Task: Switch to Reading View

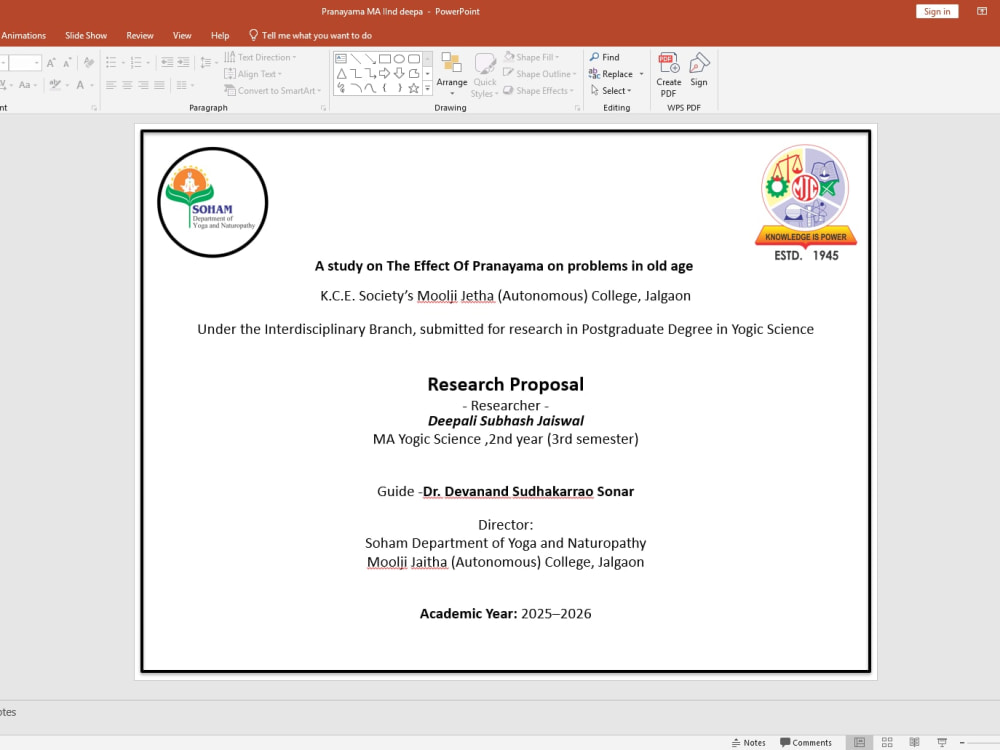Action: tap(915, 742)
